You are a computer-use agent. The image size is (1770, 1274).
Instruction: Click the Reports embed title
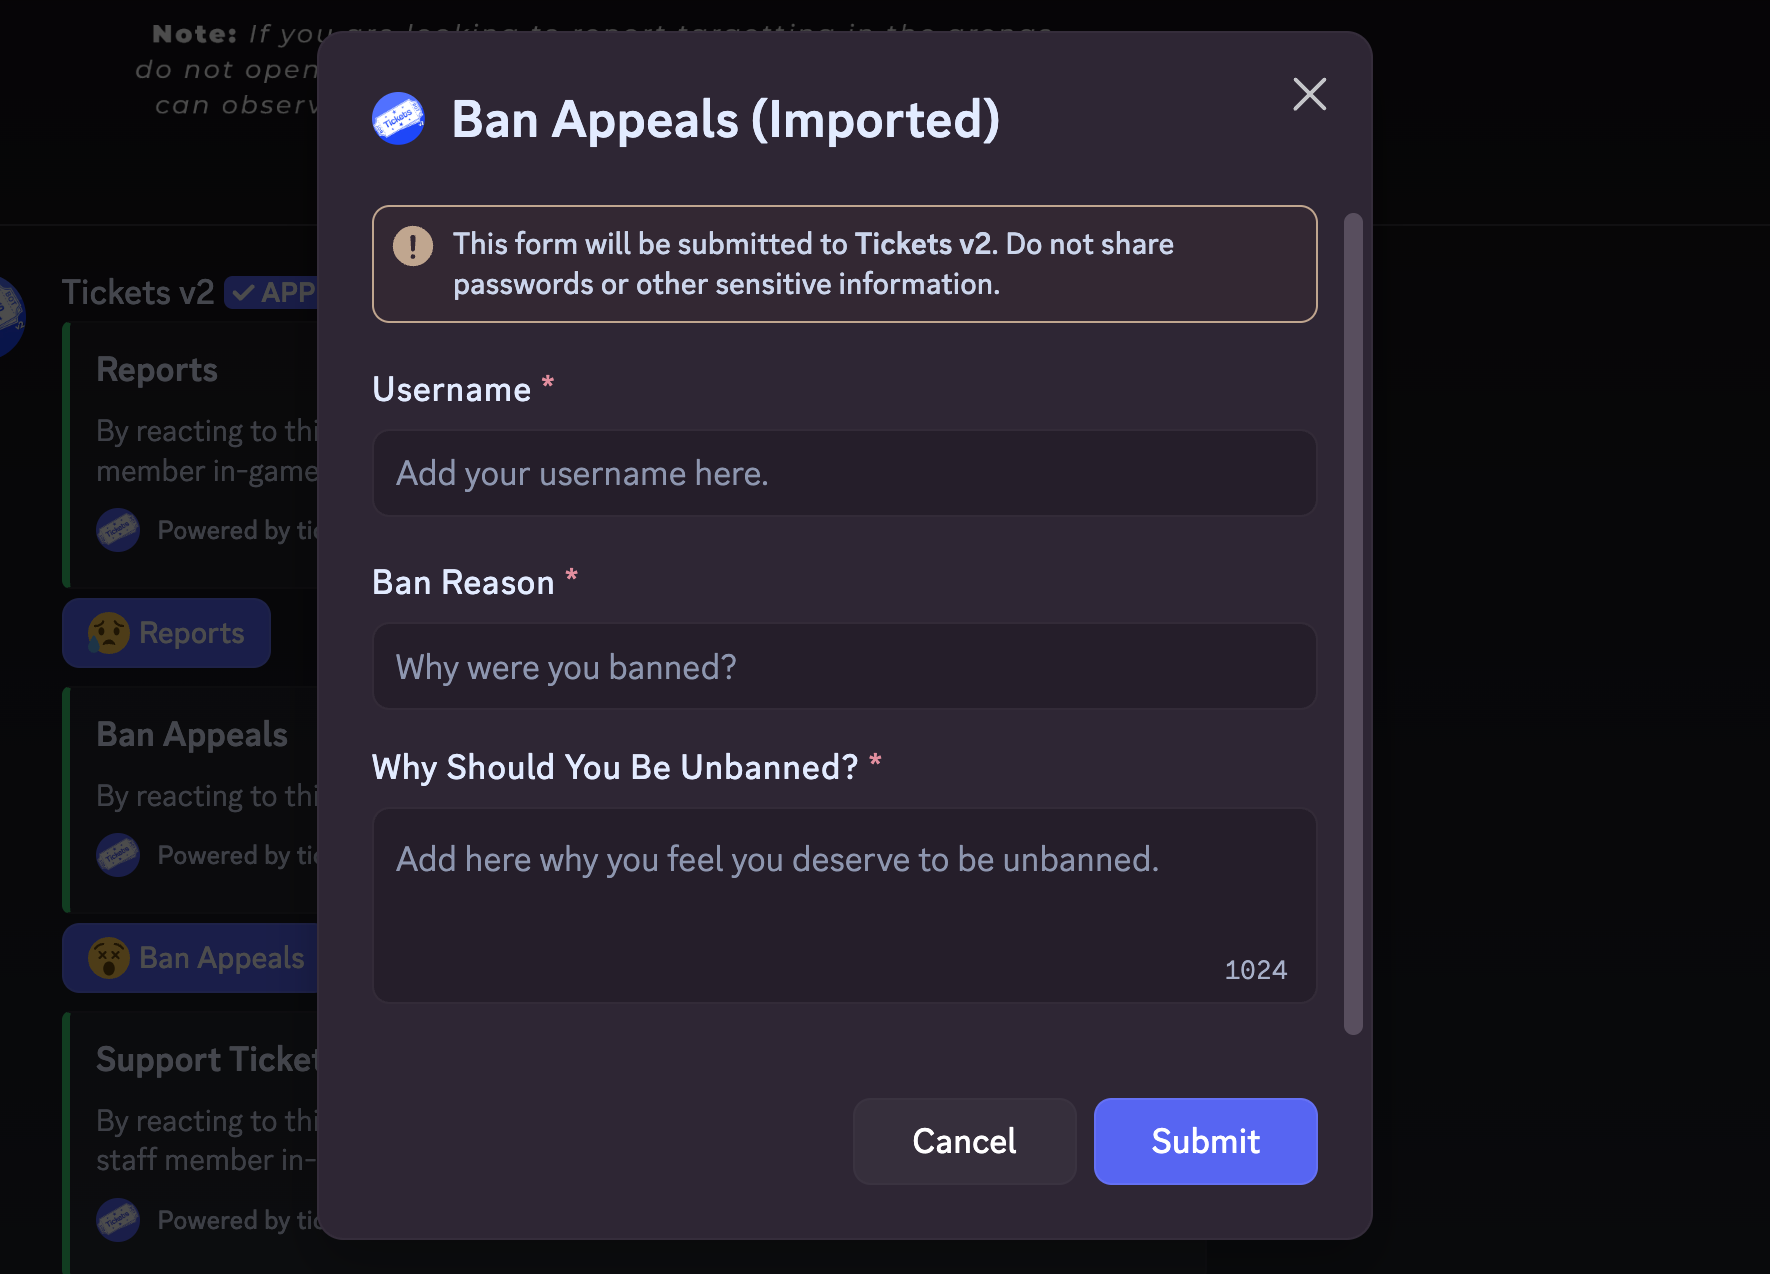[x=157, y=370]
